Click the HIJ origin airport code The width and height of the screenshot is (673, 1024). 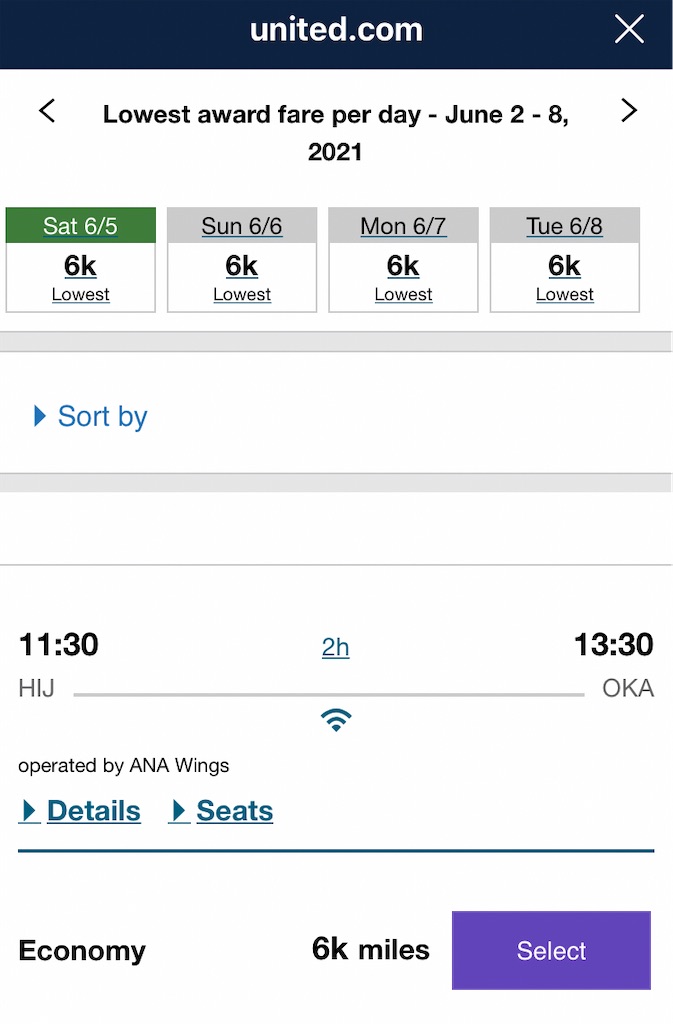[x=37, y=689]
